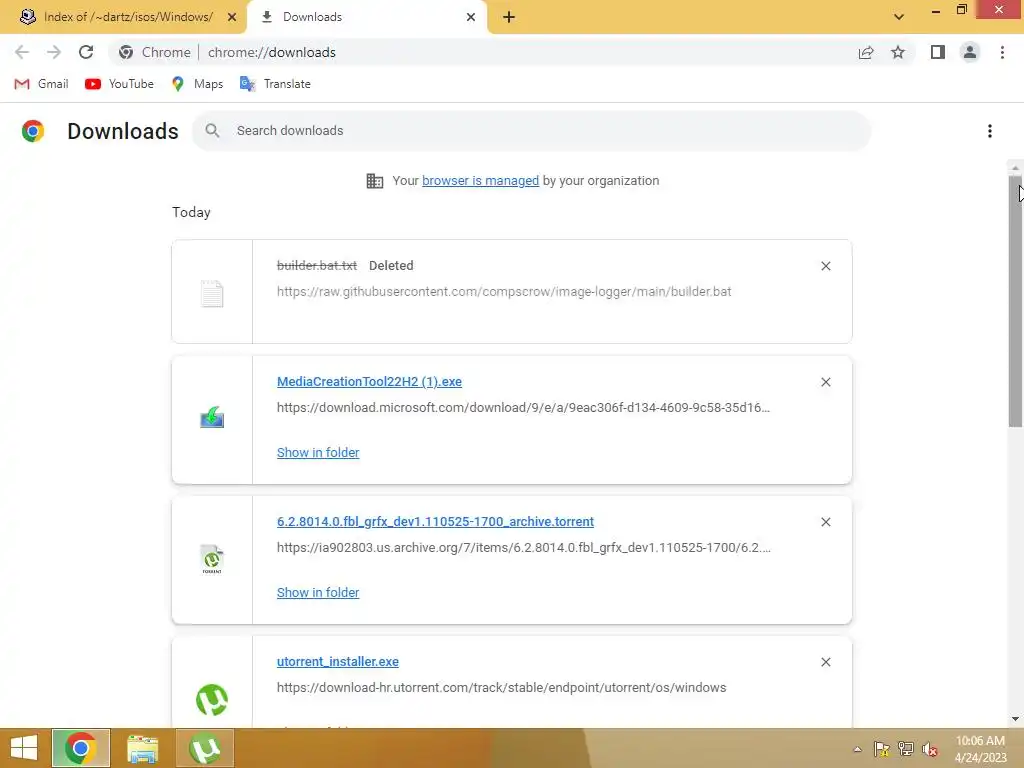
Task: Close the Index of /~dartz tab
Action: (232, 17)
